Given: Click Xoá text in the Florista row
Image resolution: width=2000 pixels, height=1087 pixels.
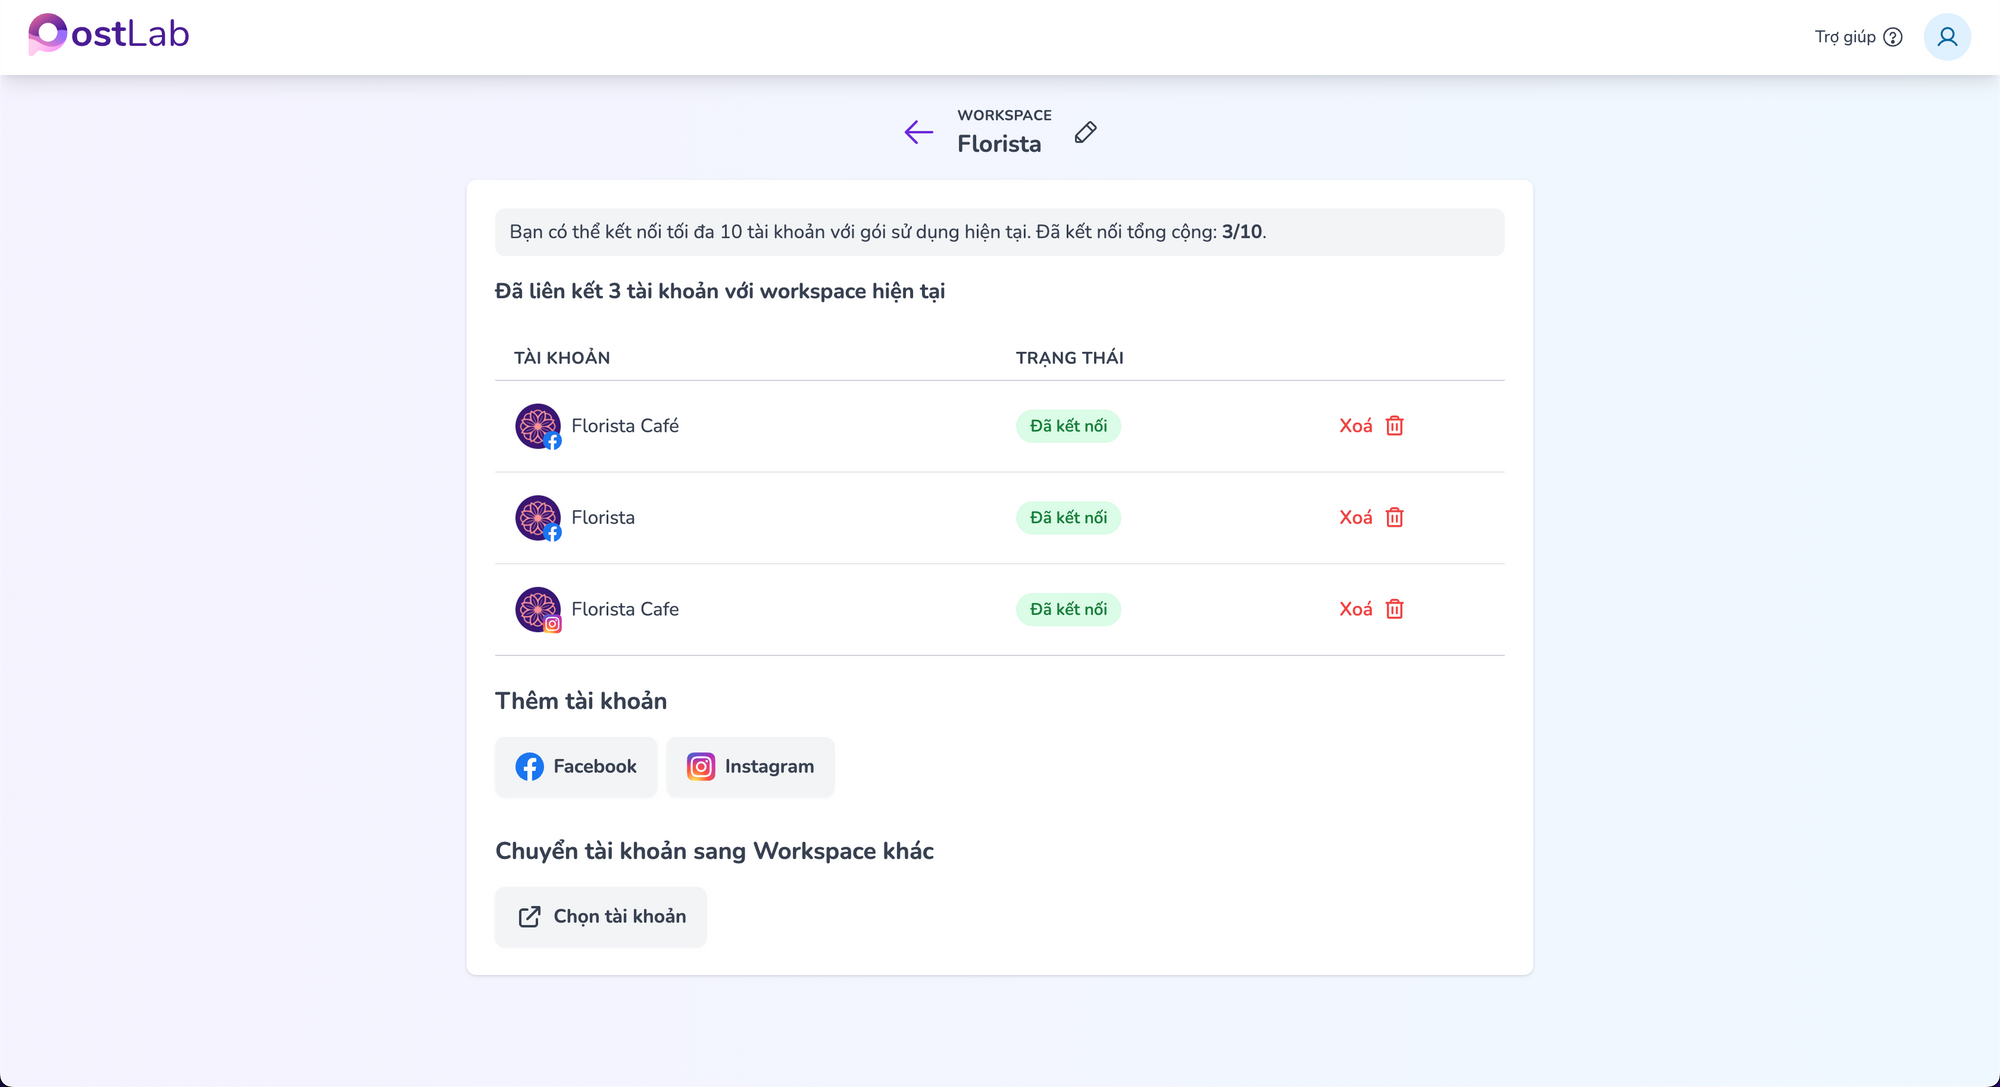Looking at the screenshot, I should (x=1356, y=518).
